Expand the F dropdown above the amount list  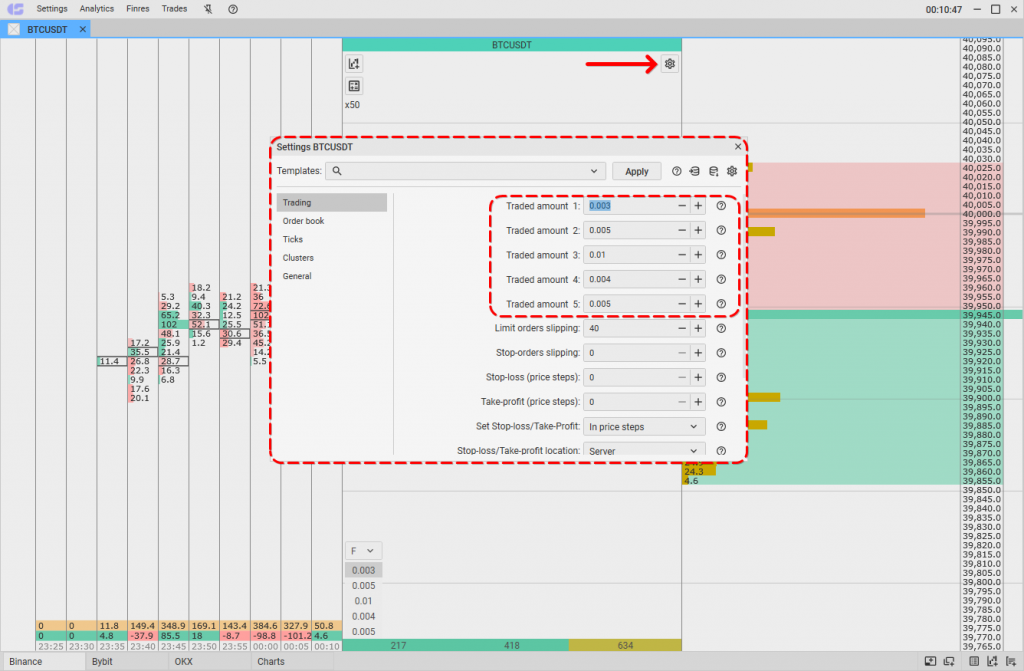click(x=363, y=550)
